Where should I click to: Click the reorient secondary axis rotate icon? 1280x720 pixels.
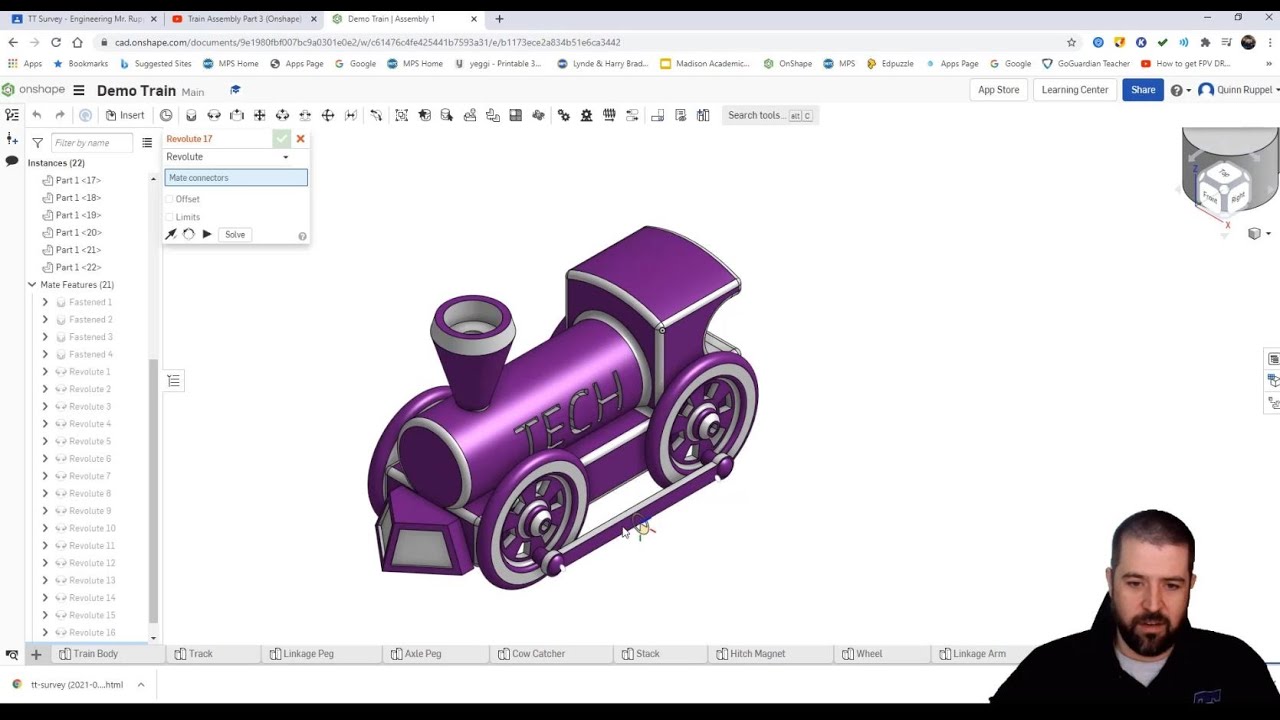coord(189,234)
